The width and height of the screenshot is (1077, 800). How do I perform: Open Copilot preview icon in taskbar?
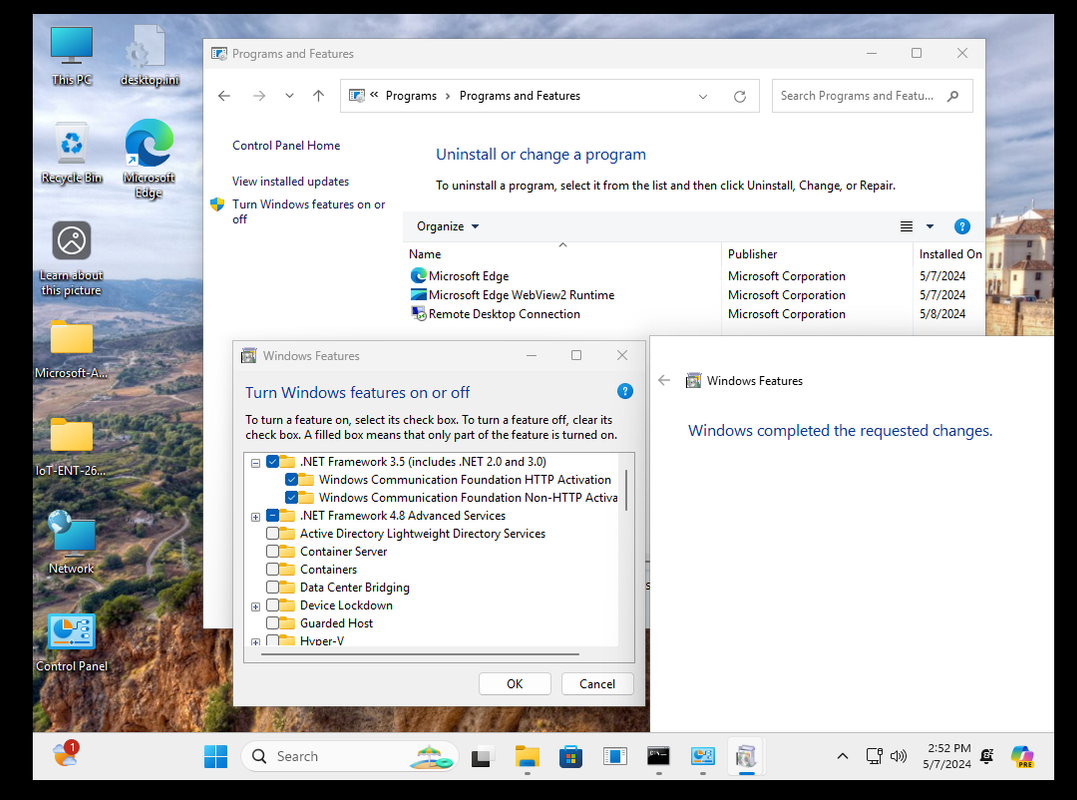[x=1023, y=756]
